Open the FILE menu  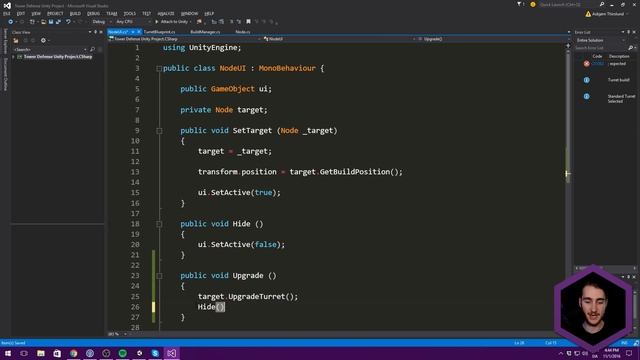(7, 13)
